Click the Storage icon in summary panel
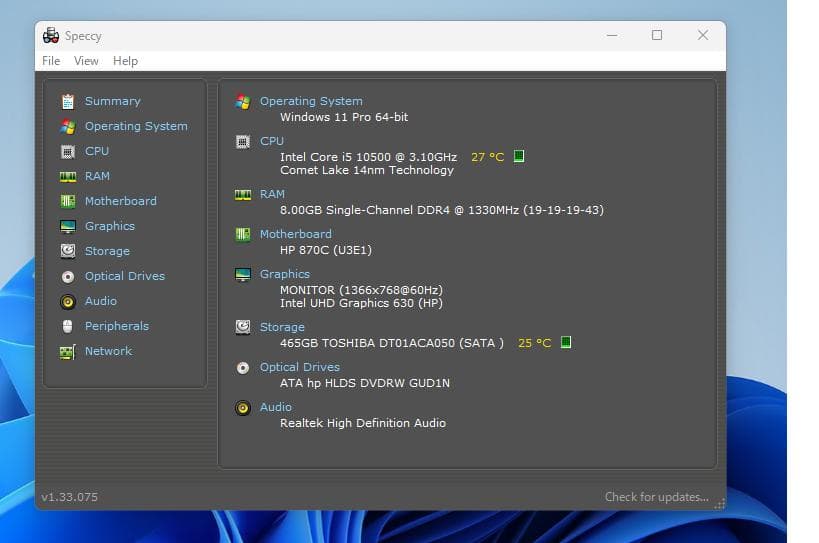The image size is (819, 543). pos(243,327)
